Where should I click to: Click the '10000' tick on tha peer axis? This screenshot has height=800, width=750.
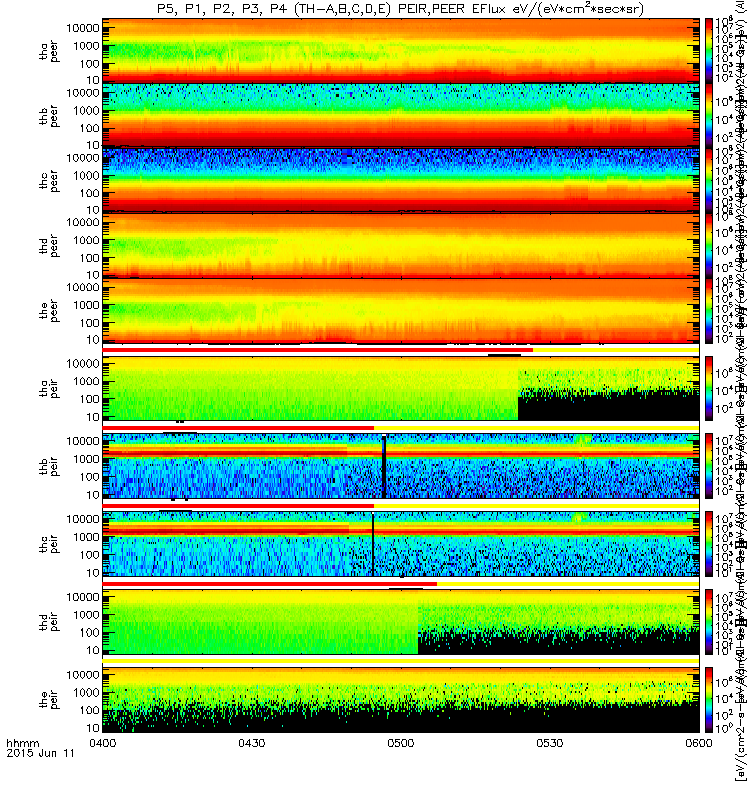(83, 28)
